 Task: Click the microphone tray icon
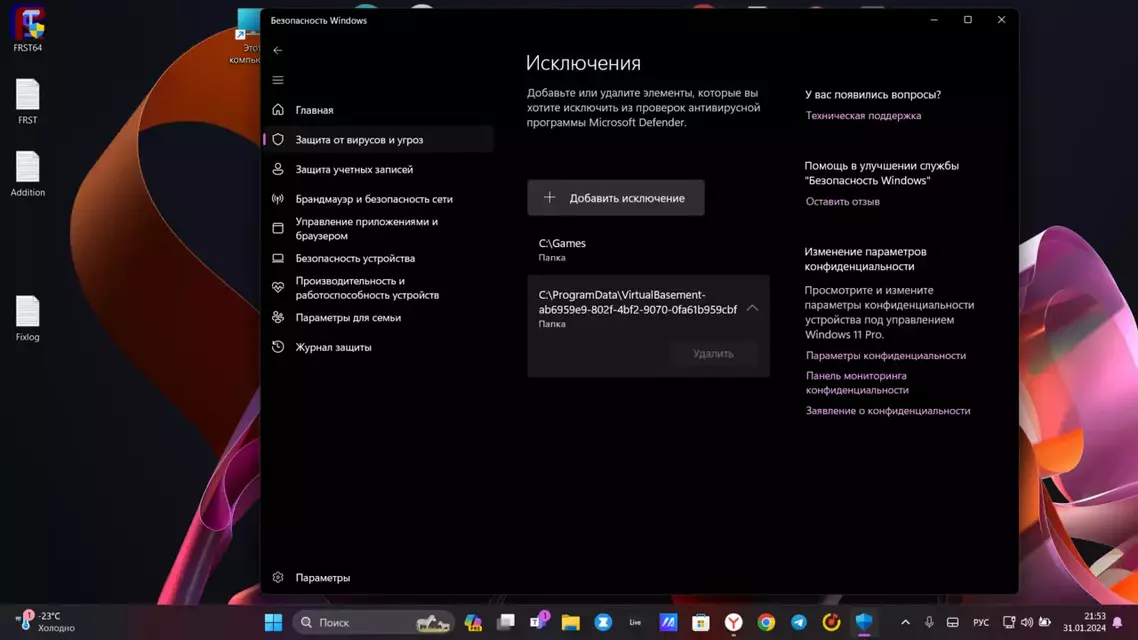click(x=929, y=623)
